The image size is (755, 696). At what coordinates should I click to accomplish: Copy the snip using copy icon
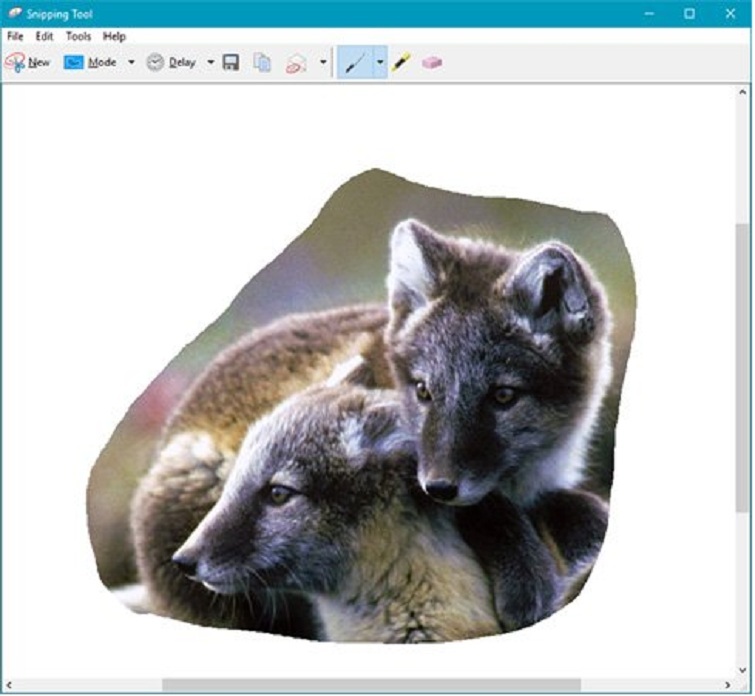coord(262,62)
